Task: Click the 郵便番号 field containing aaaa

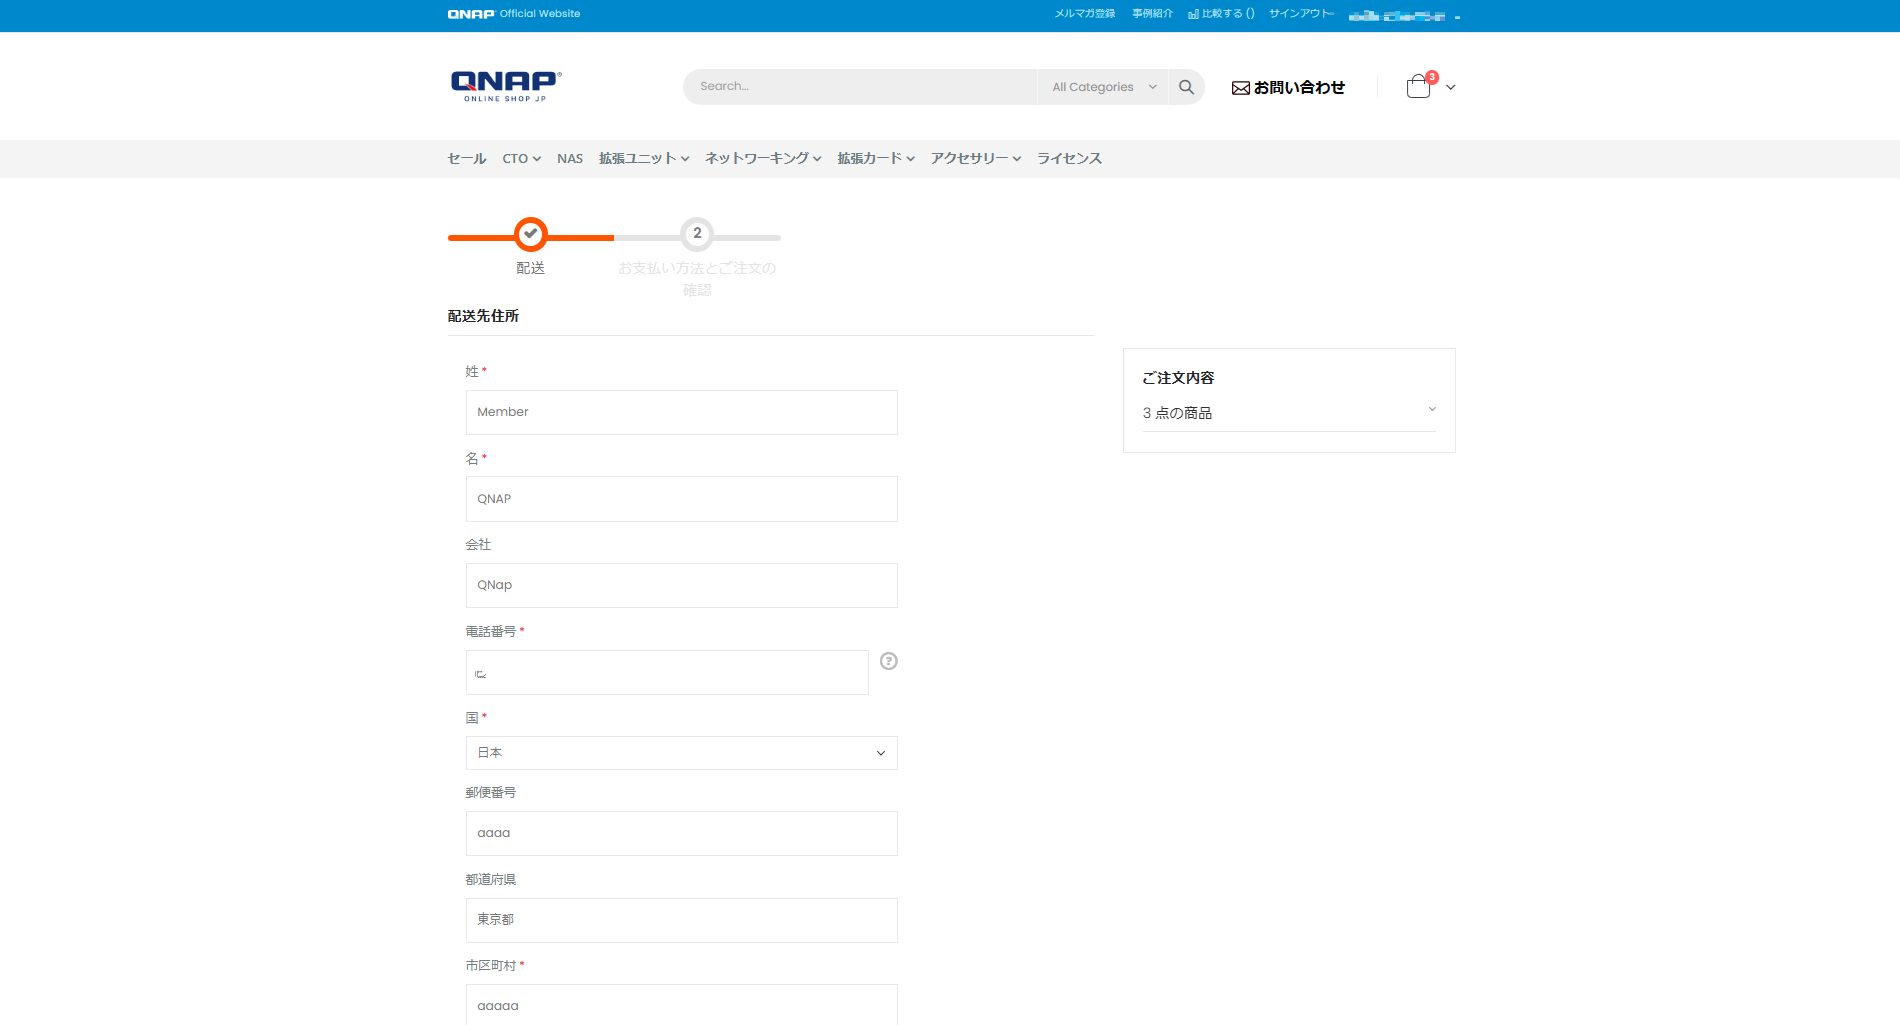Action: (x=682, y=833)
